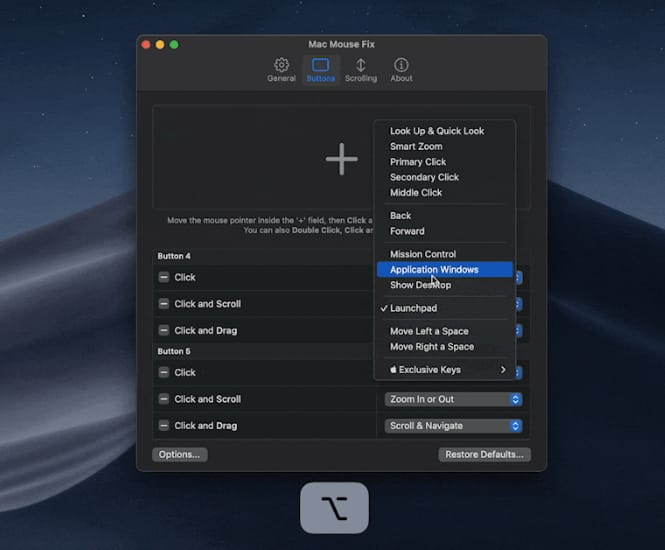The height and width of the screenshot is (550, 665).
Task: Remove Button 5 Click action
Action: coord(164,372)
